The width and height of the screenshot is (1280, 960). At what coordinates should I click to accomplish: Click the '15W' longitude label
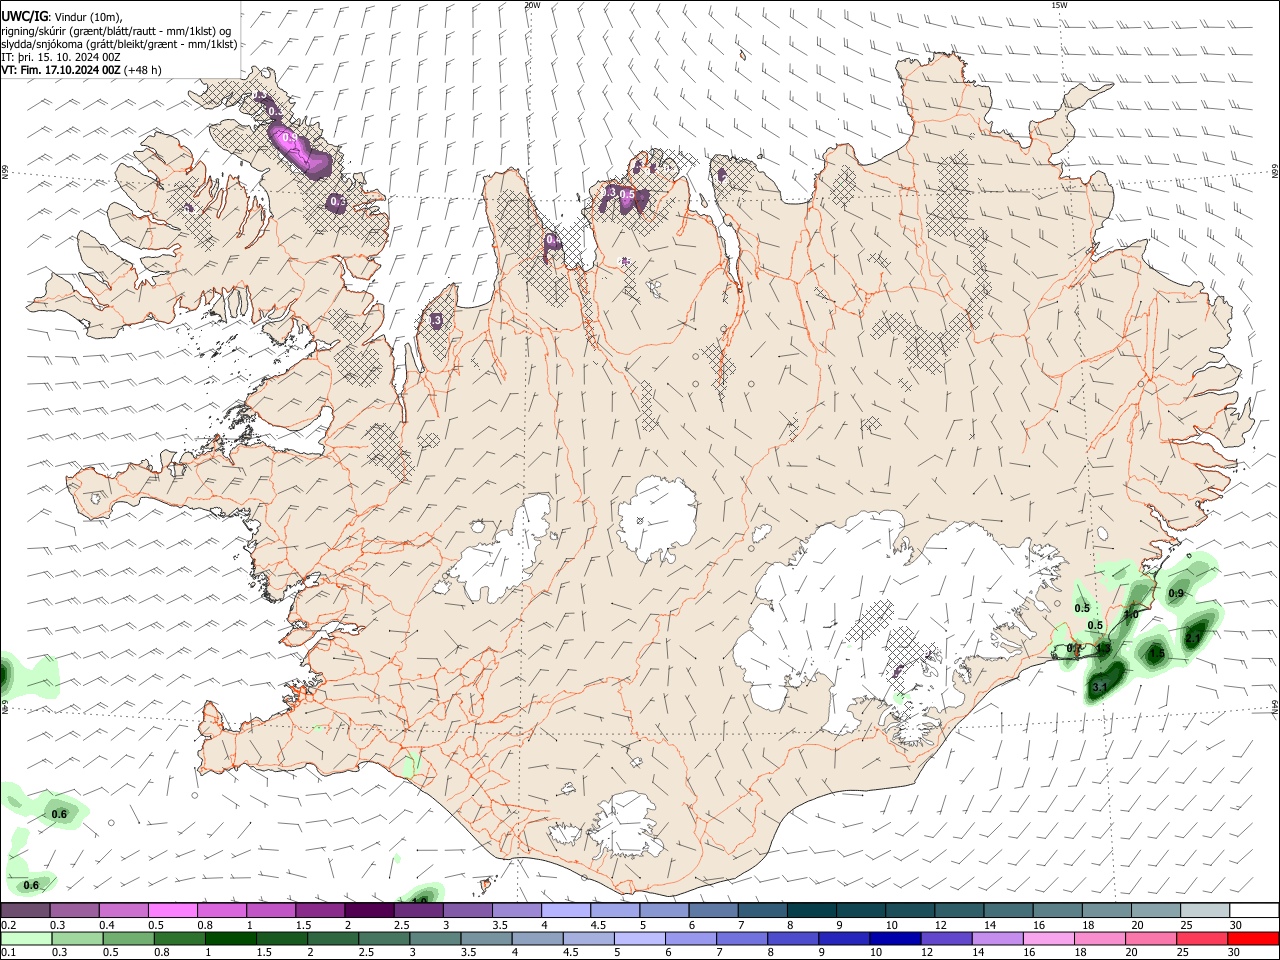point(1059,5)
